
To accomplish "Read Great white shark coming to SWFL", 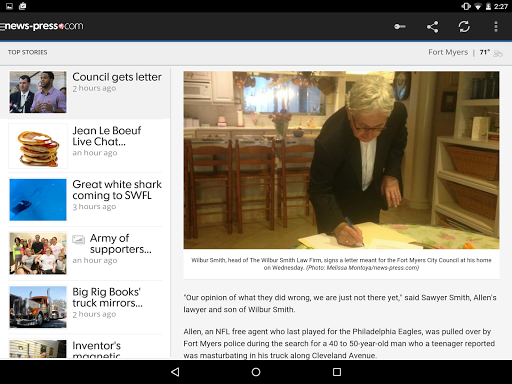I will [x=85, y=200].
